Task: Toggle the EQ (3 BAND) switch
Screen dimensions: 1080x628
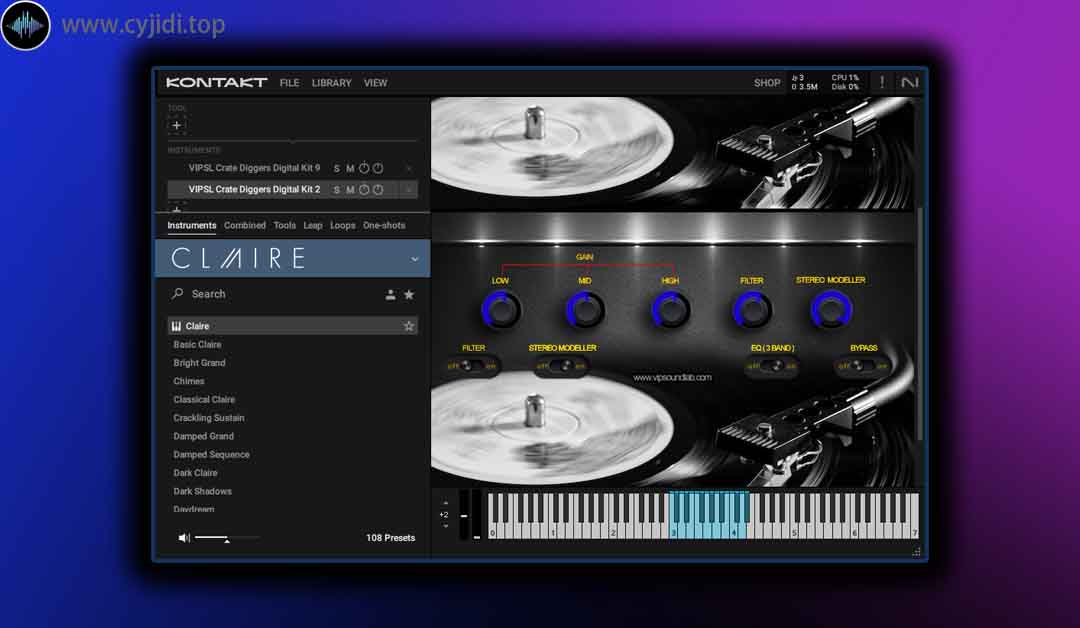Action: (772, 366)
